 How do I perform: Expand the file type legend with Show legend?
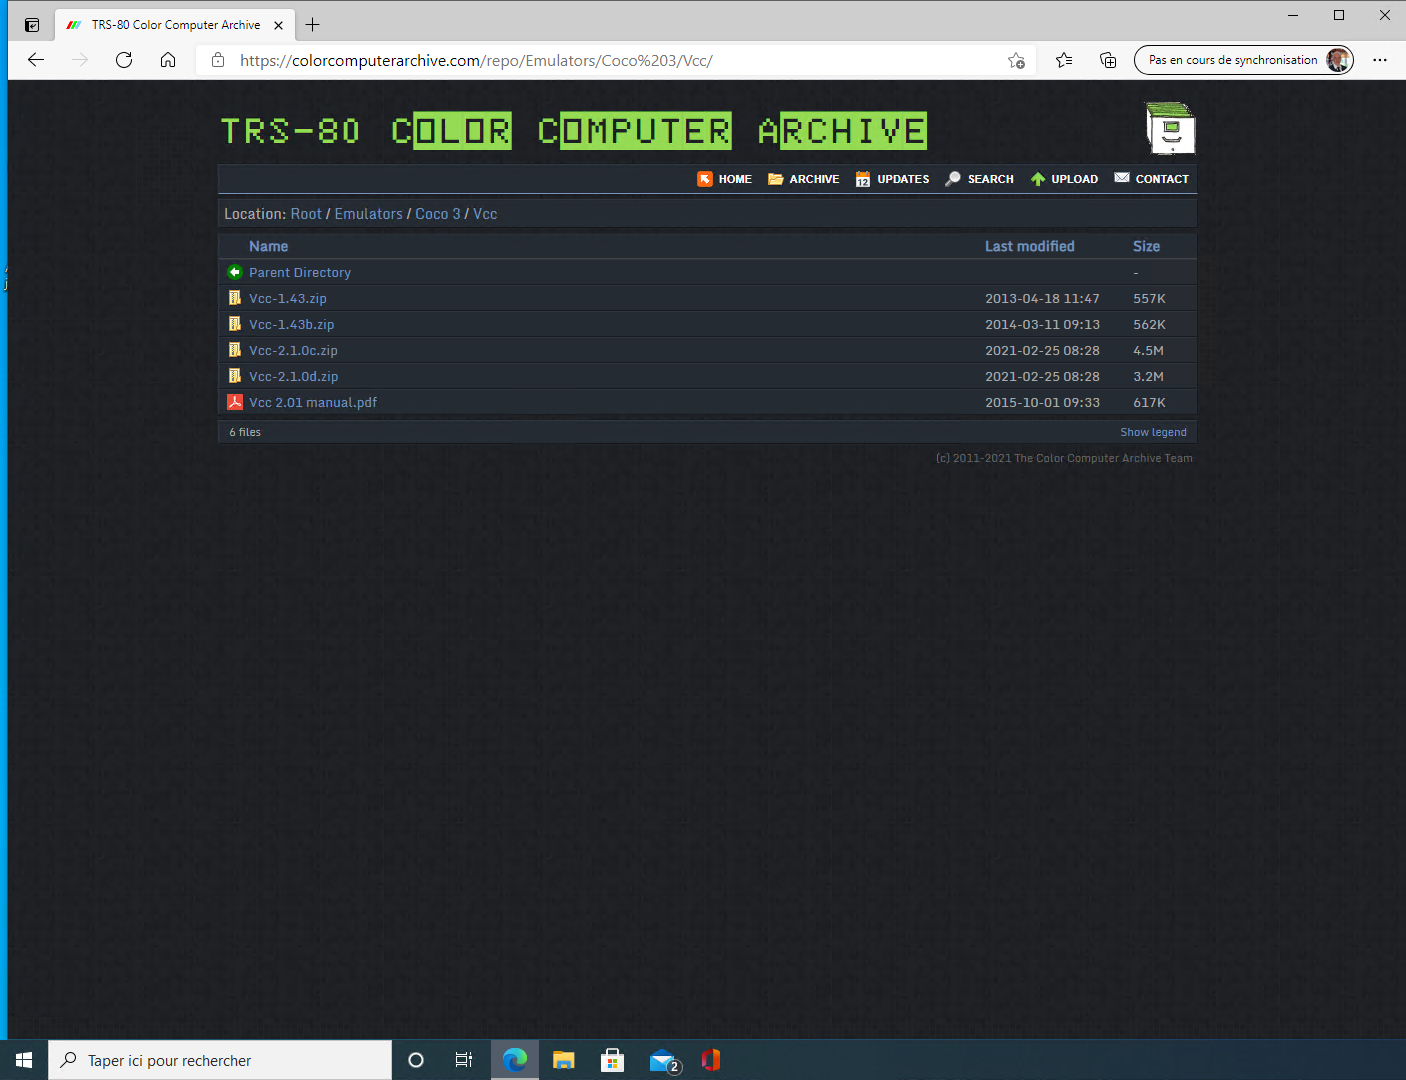point(1153,432)
